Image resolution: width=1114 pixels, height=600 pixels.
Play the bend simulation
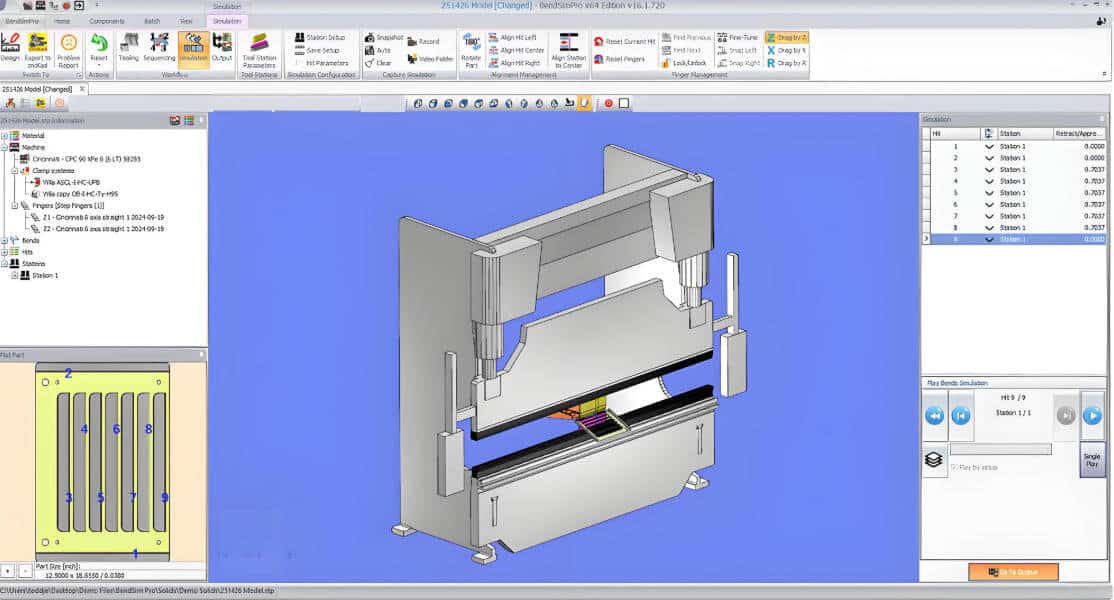[x=1092, y=415]
